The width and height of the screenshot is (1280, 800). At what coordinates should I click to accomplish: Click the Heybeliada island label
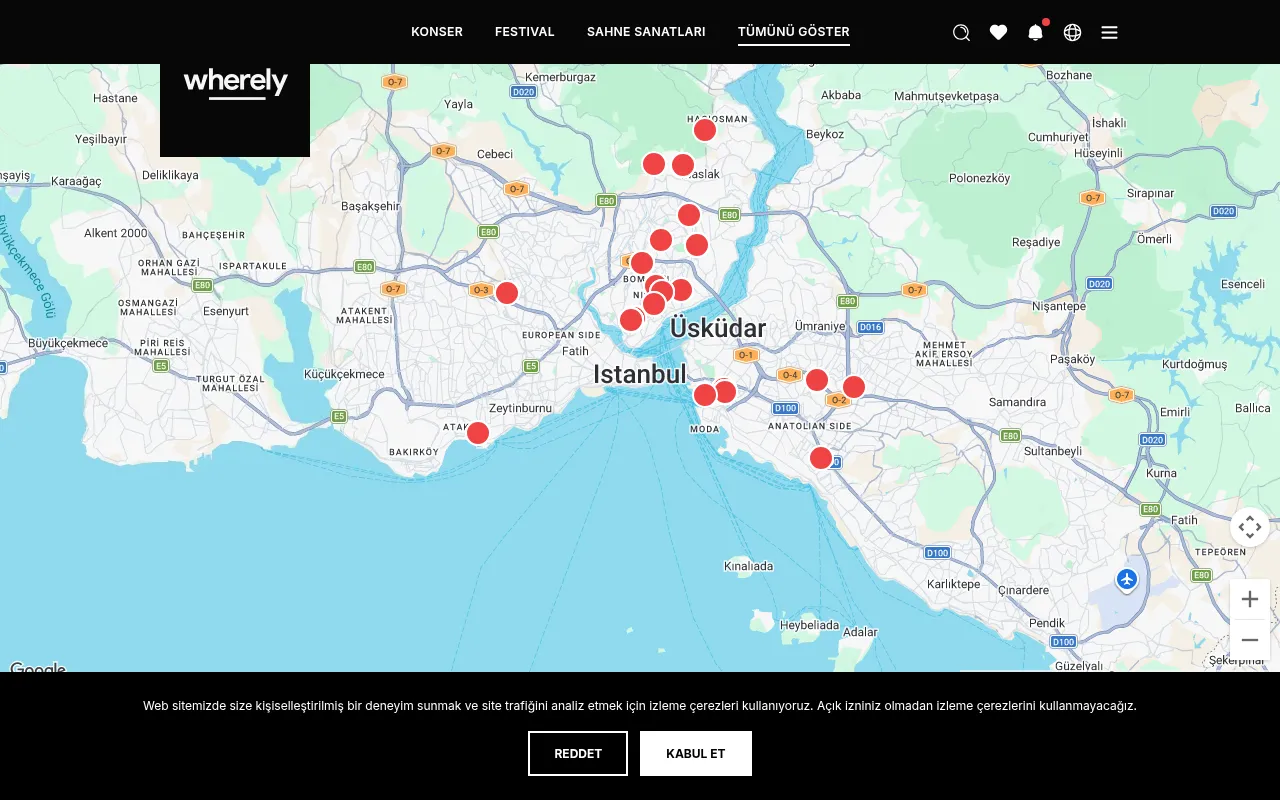pos(809,625)
